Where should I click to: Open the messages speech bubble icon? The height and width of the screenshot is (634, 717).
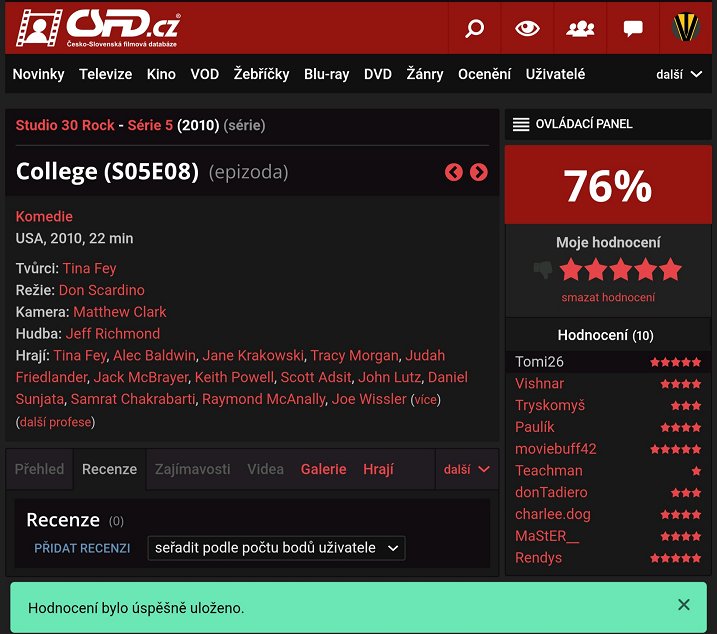633,28
